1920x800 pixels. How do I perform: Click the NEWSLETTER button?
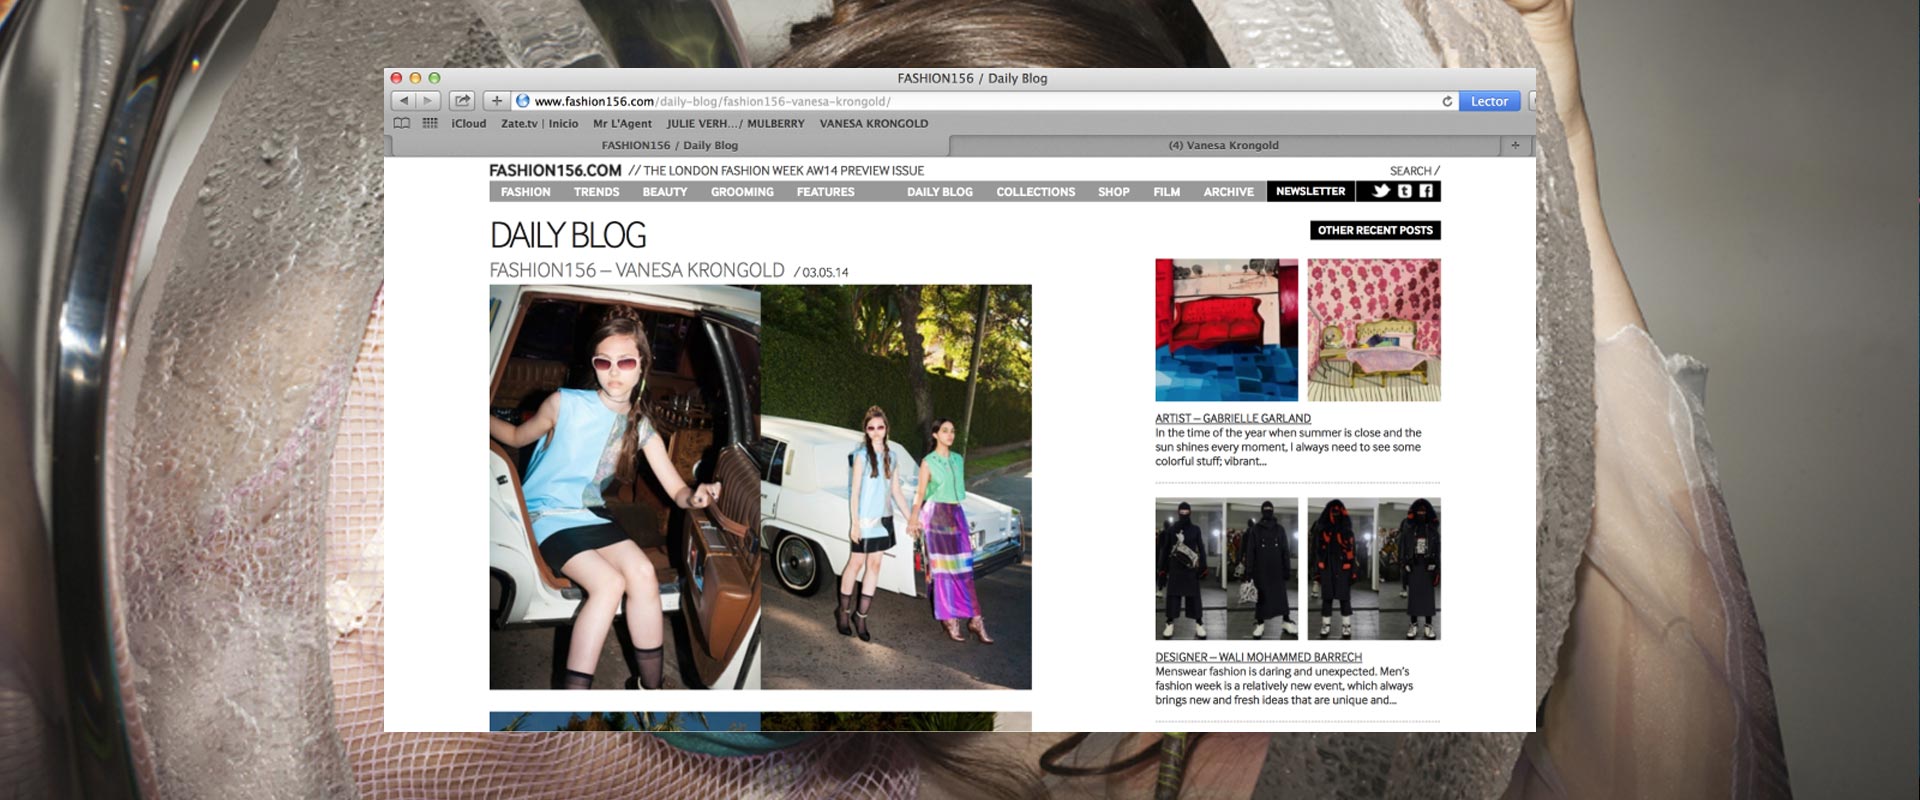click(x=1311, y=191)
